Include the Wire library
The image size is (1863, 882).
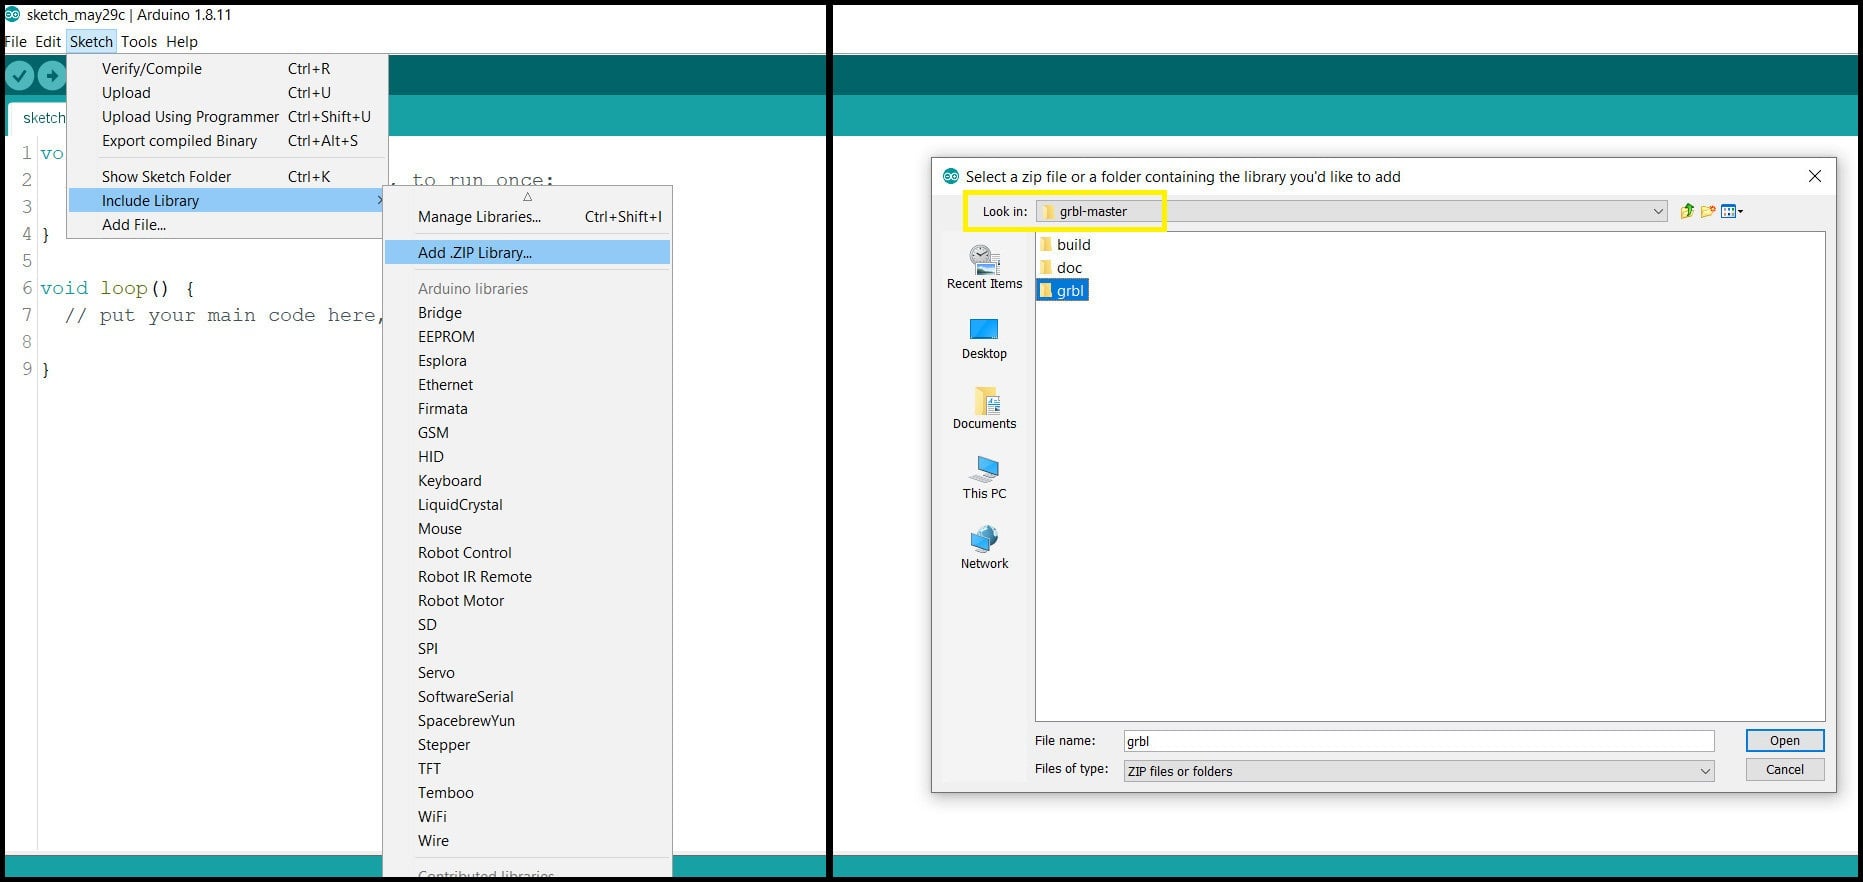coord(527,840)
